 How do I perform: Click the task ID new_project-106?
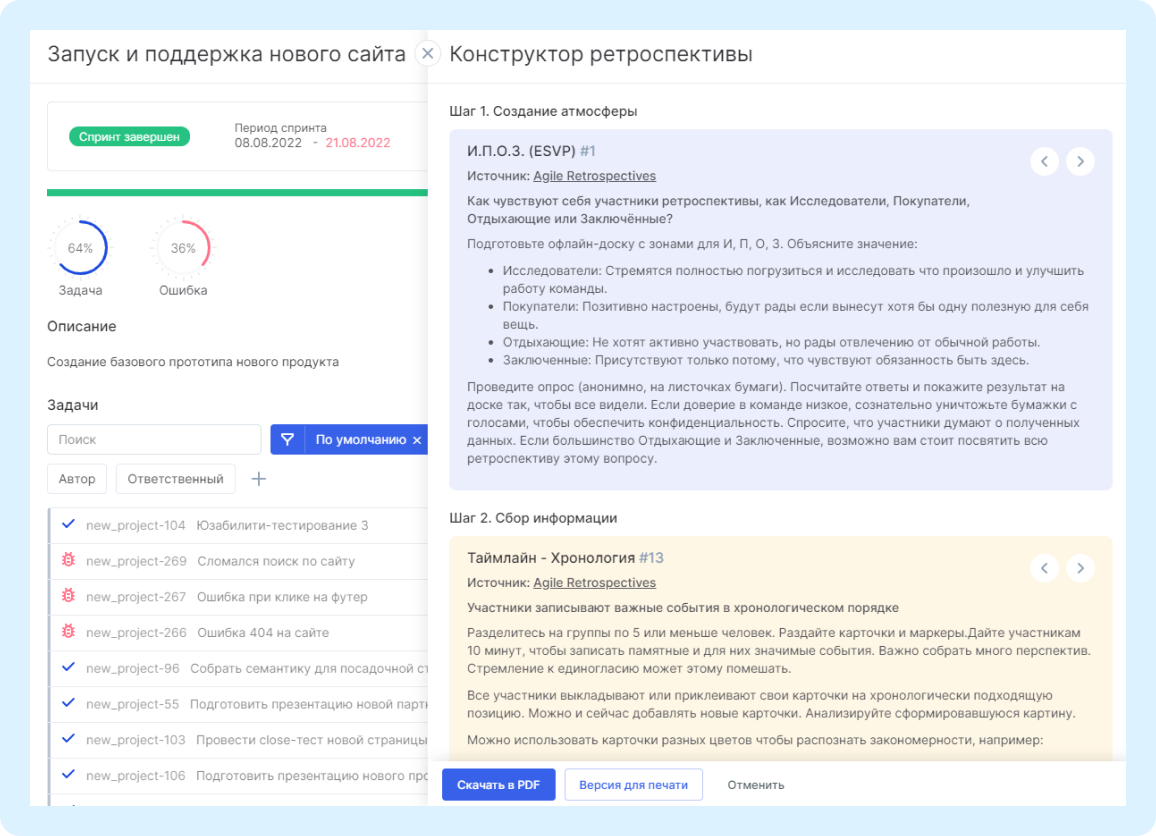click(x=136, y=776)
